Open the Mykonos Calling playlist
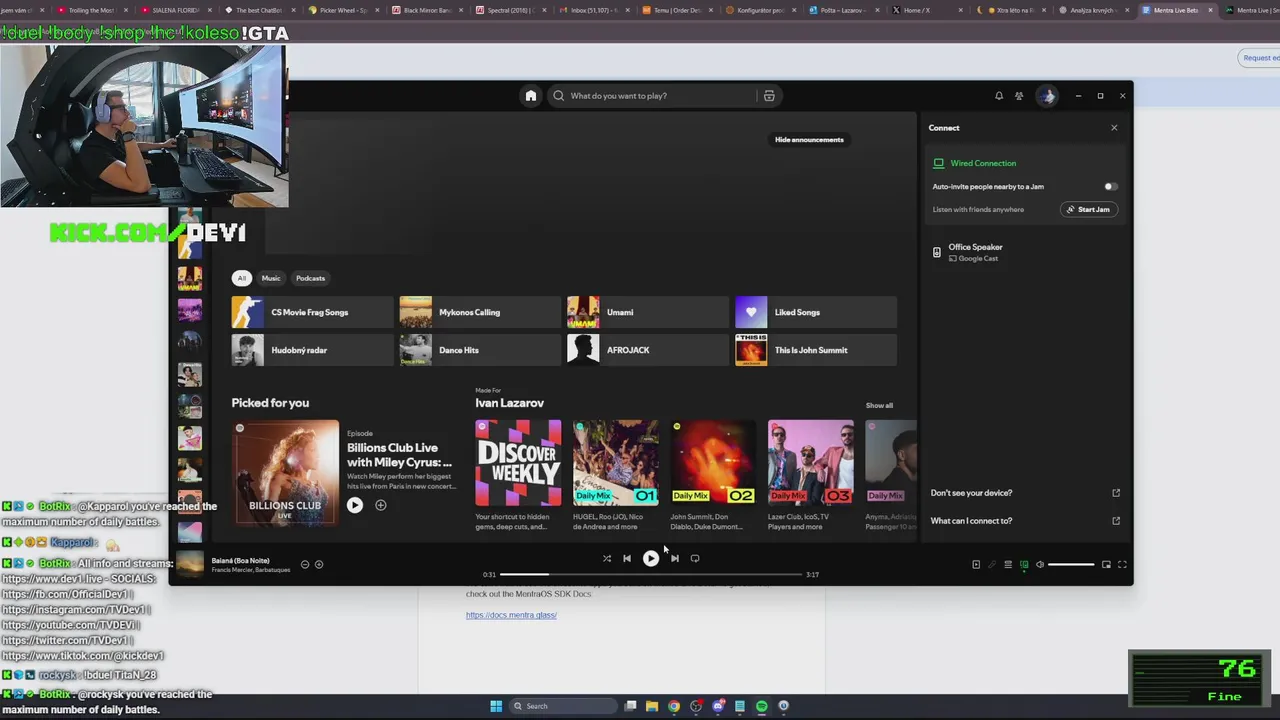This screenshot has height=720, width=1280. tap(481, 312)
